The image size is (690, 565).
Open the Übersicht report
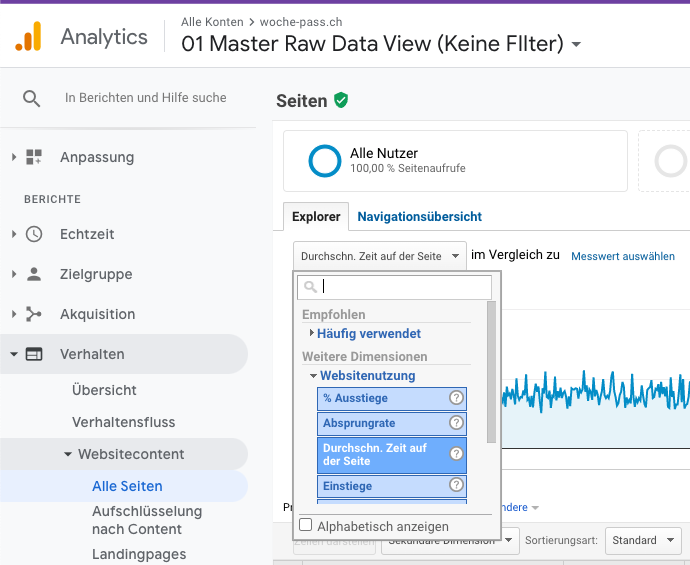click(x=104, y=390)
